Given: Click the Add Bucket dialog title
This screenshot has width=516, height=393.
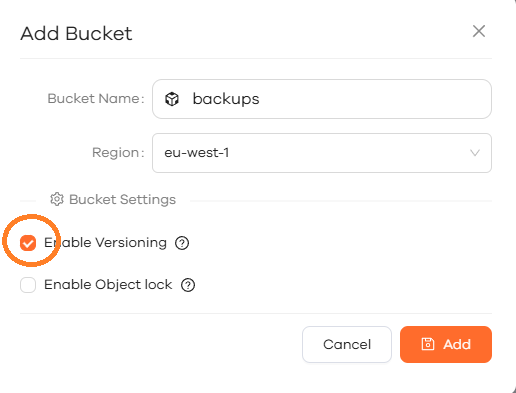Looking at the screenshot, I should (x=76, y=33).
